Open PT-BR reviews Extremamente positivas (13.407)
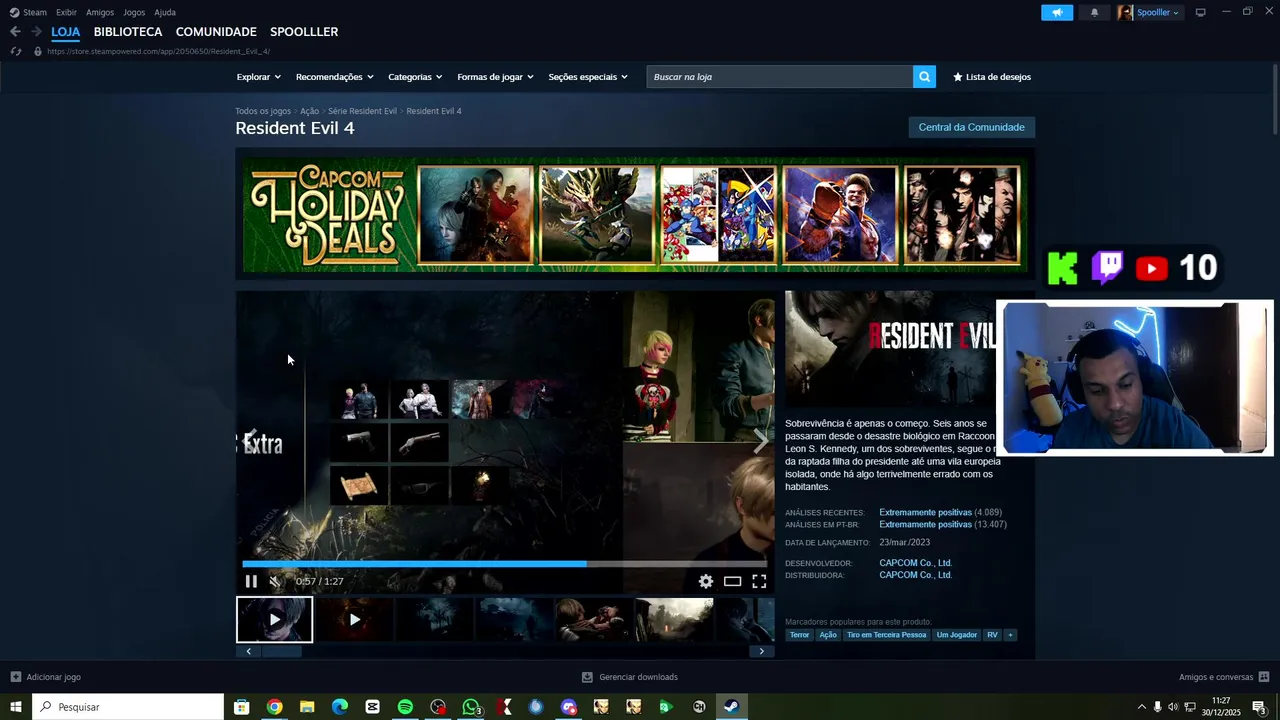 (x=943, y=525)
